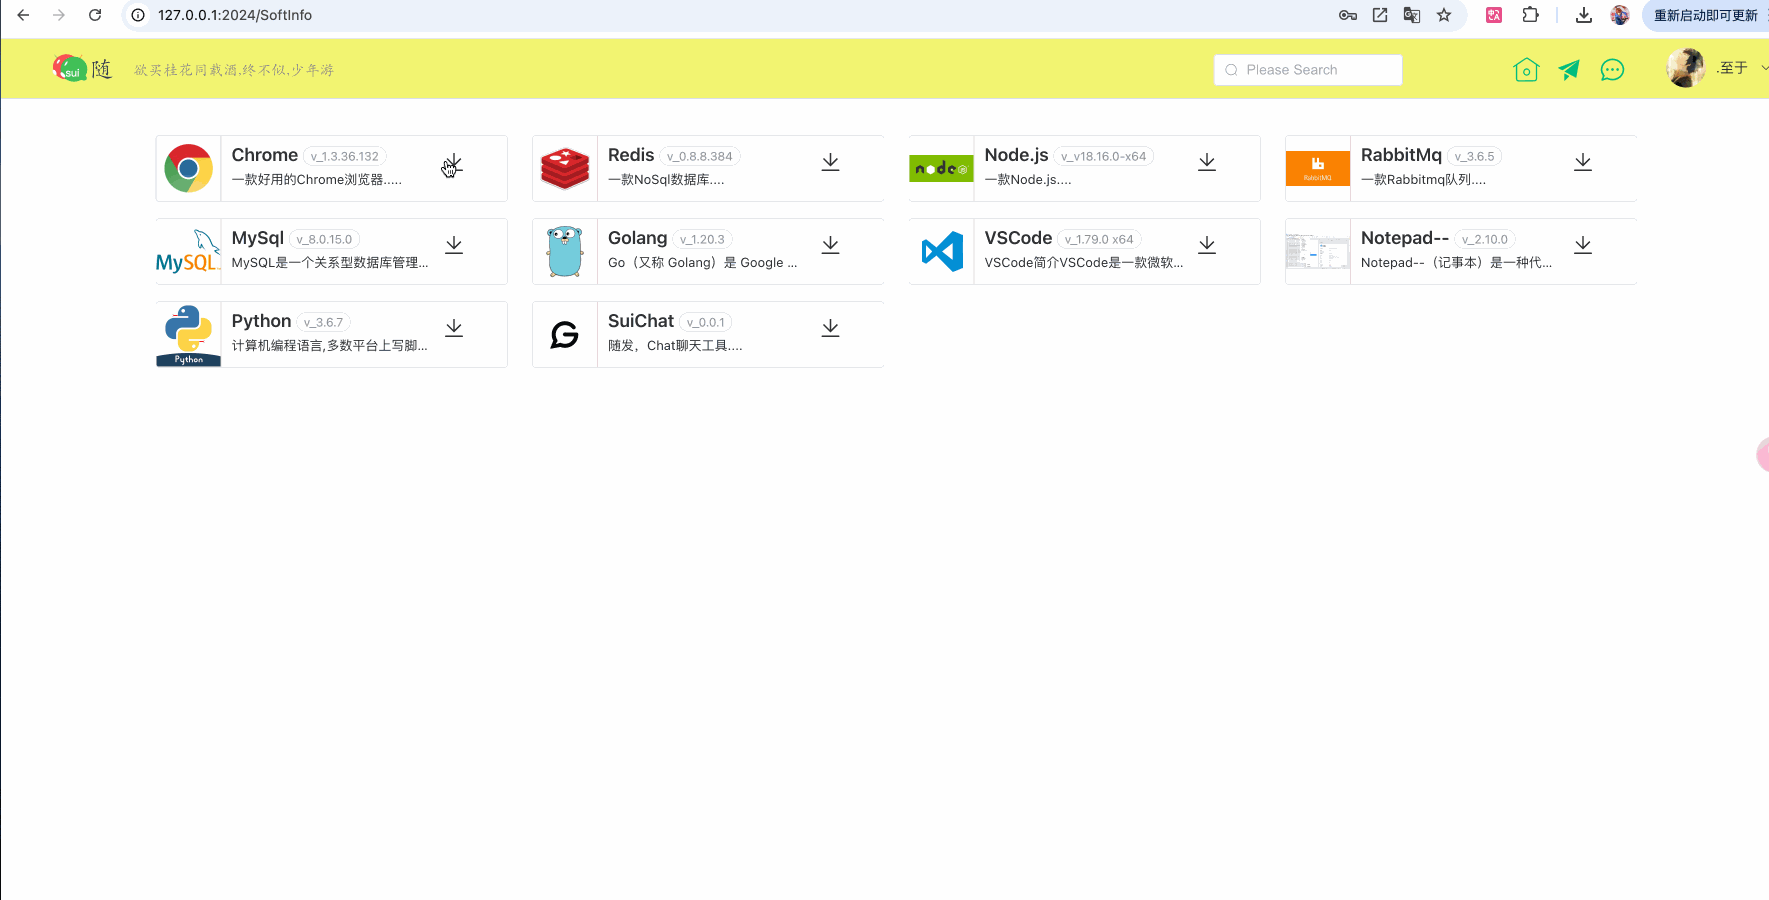Click the pink extension icon in browser toolbar

click(1494, 15)
